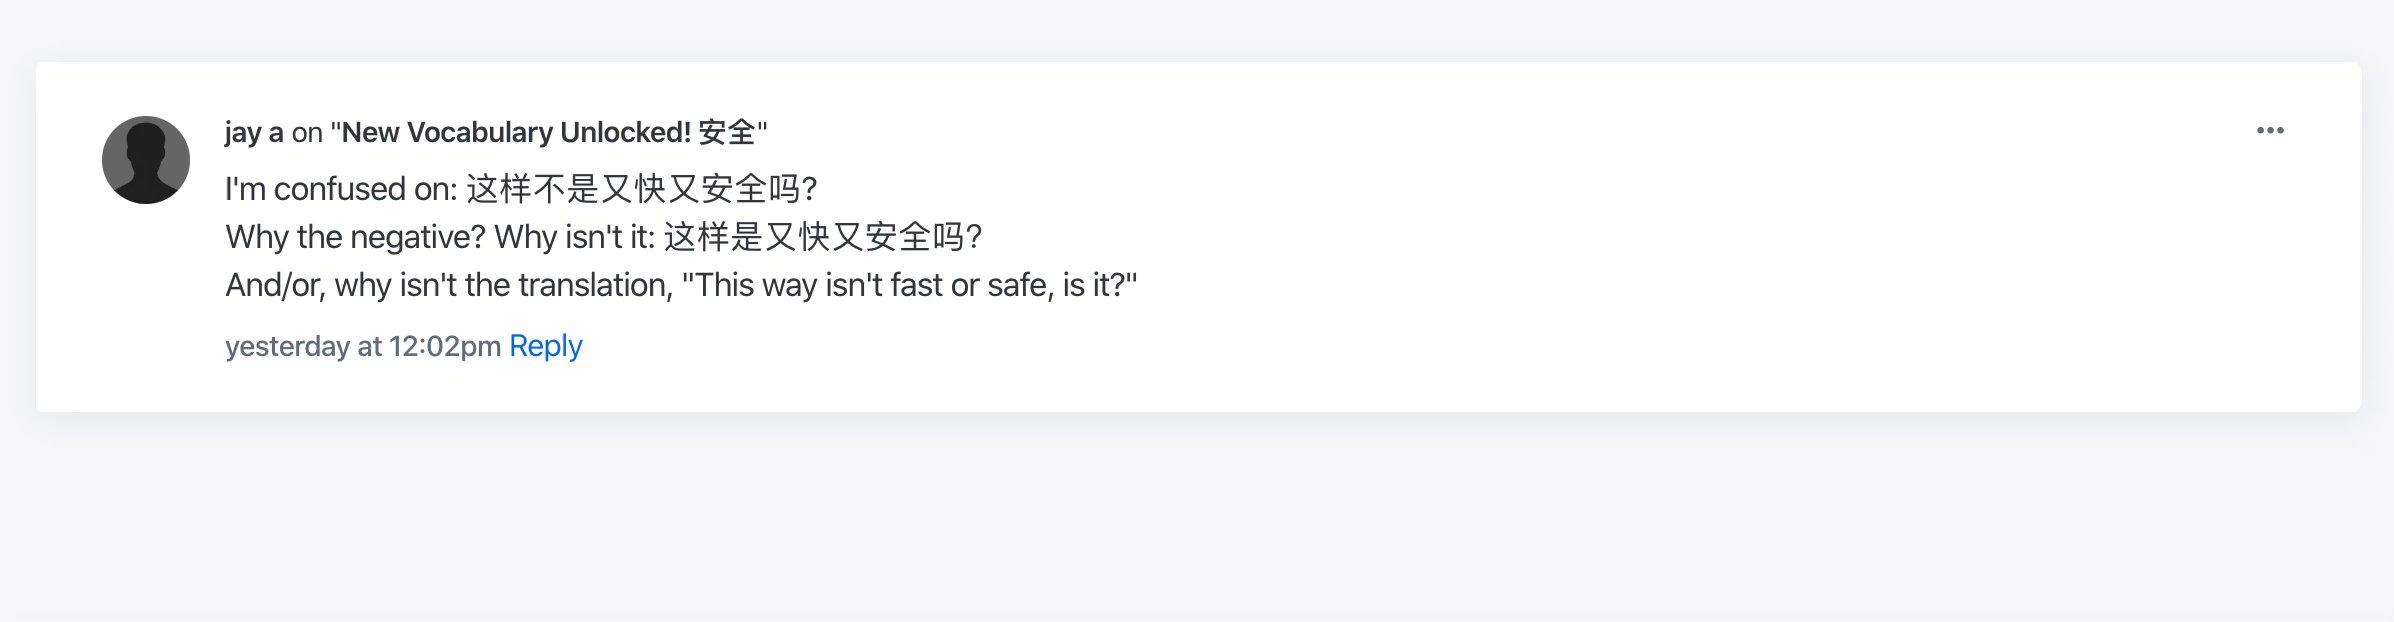The height and width of the screenshot is (622, 2394).
Task: Click the "12:02pm" time text
Action: click(444, 346)
